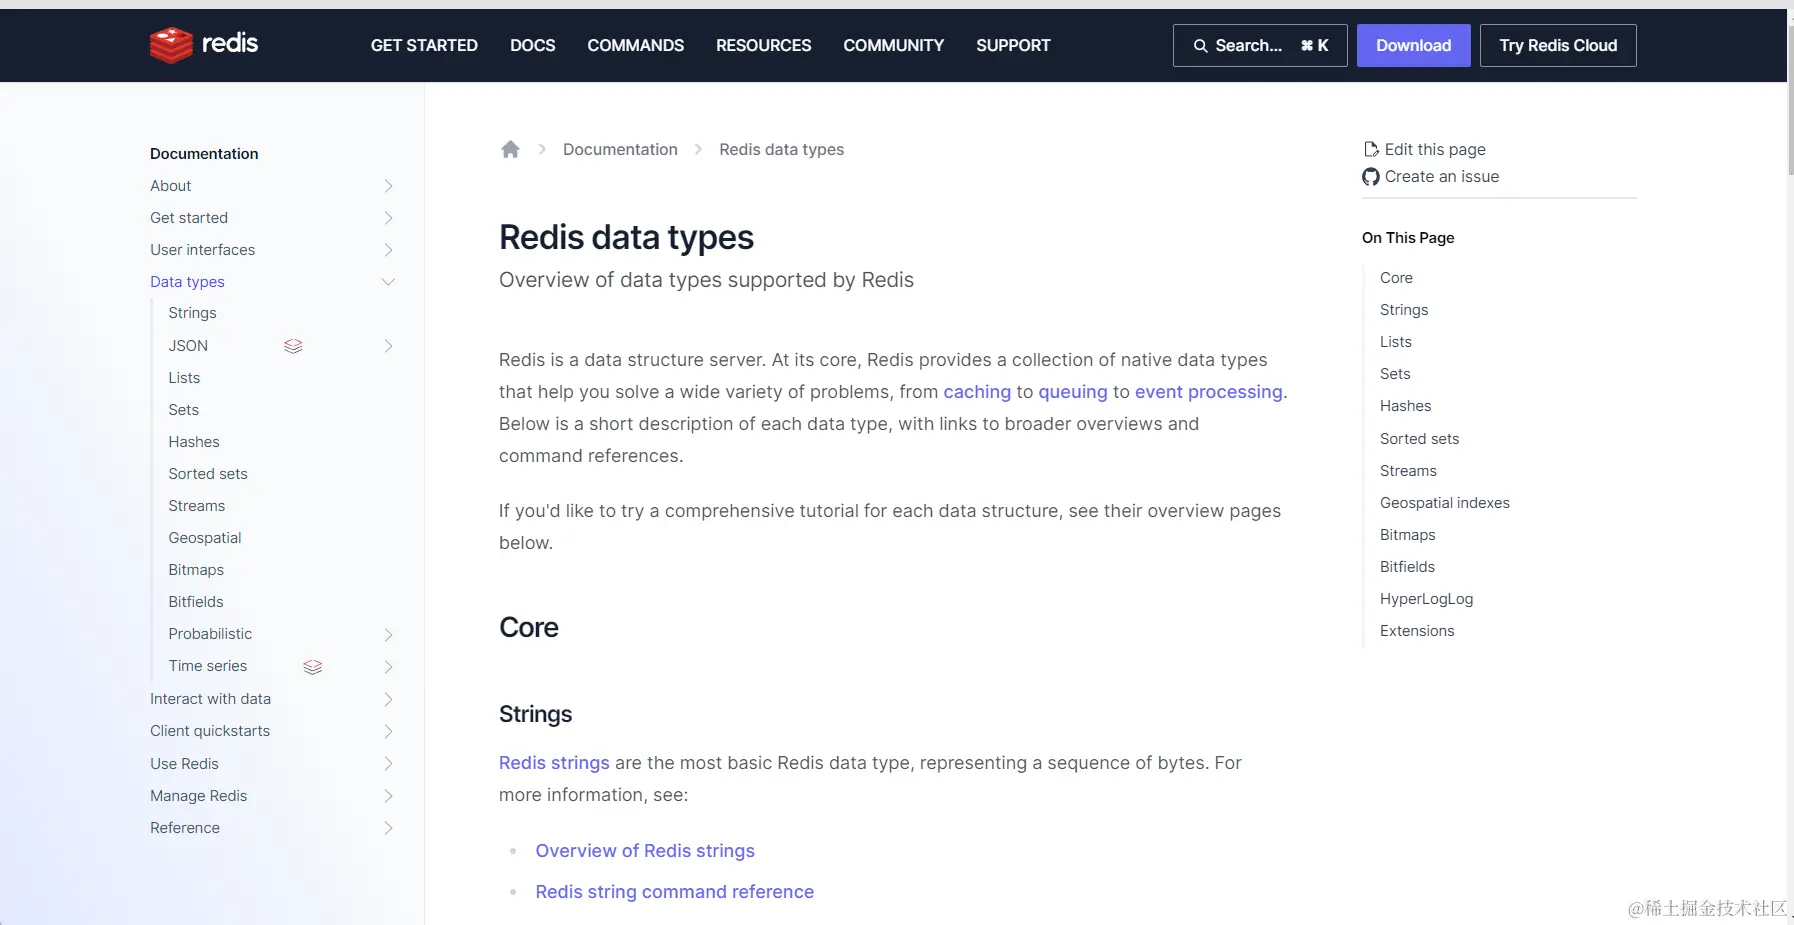Click the Try Redis Cloud button
1794x925 pixels.
click(x=1558, y=45)
